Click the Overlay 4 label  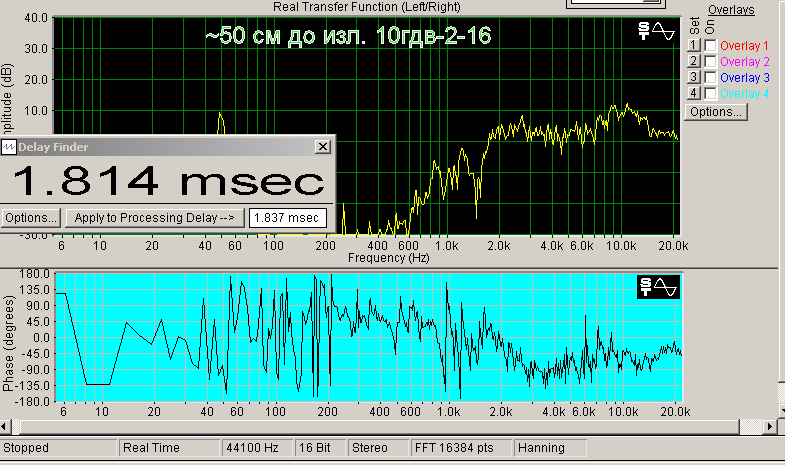(x=744, y=94)
